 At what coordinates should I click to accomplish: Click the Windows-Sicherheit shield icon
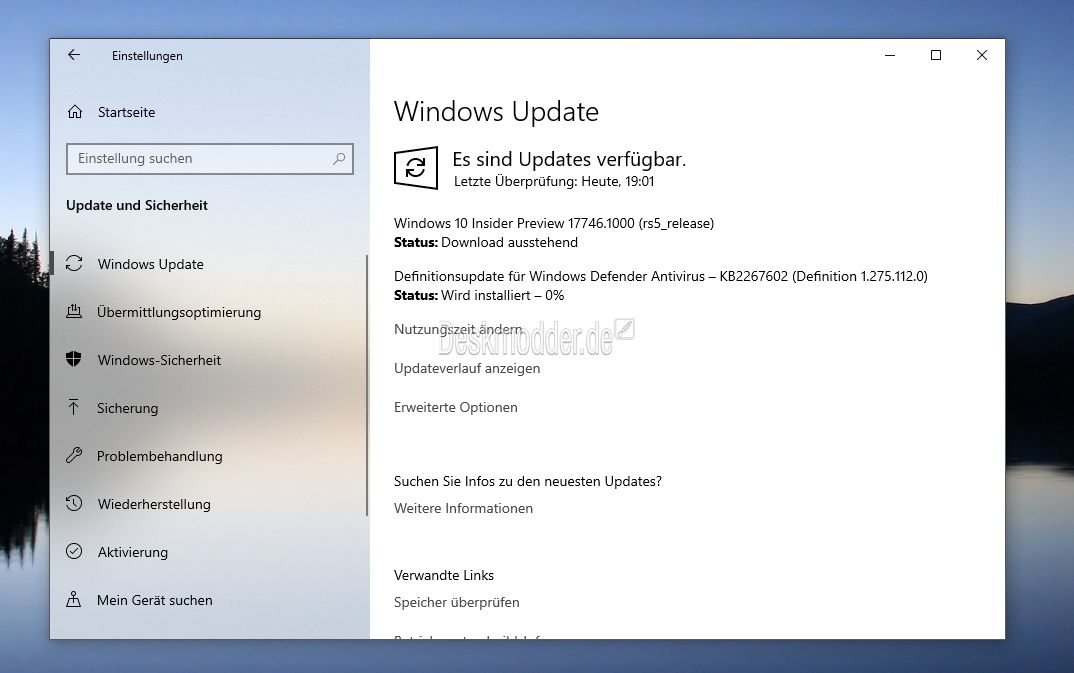click(x=74, y=359)
